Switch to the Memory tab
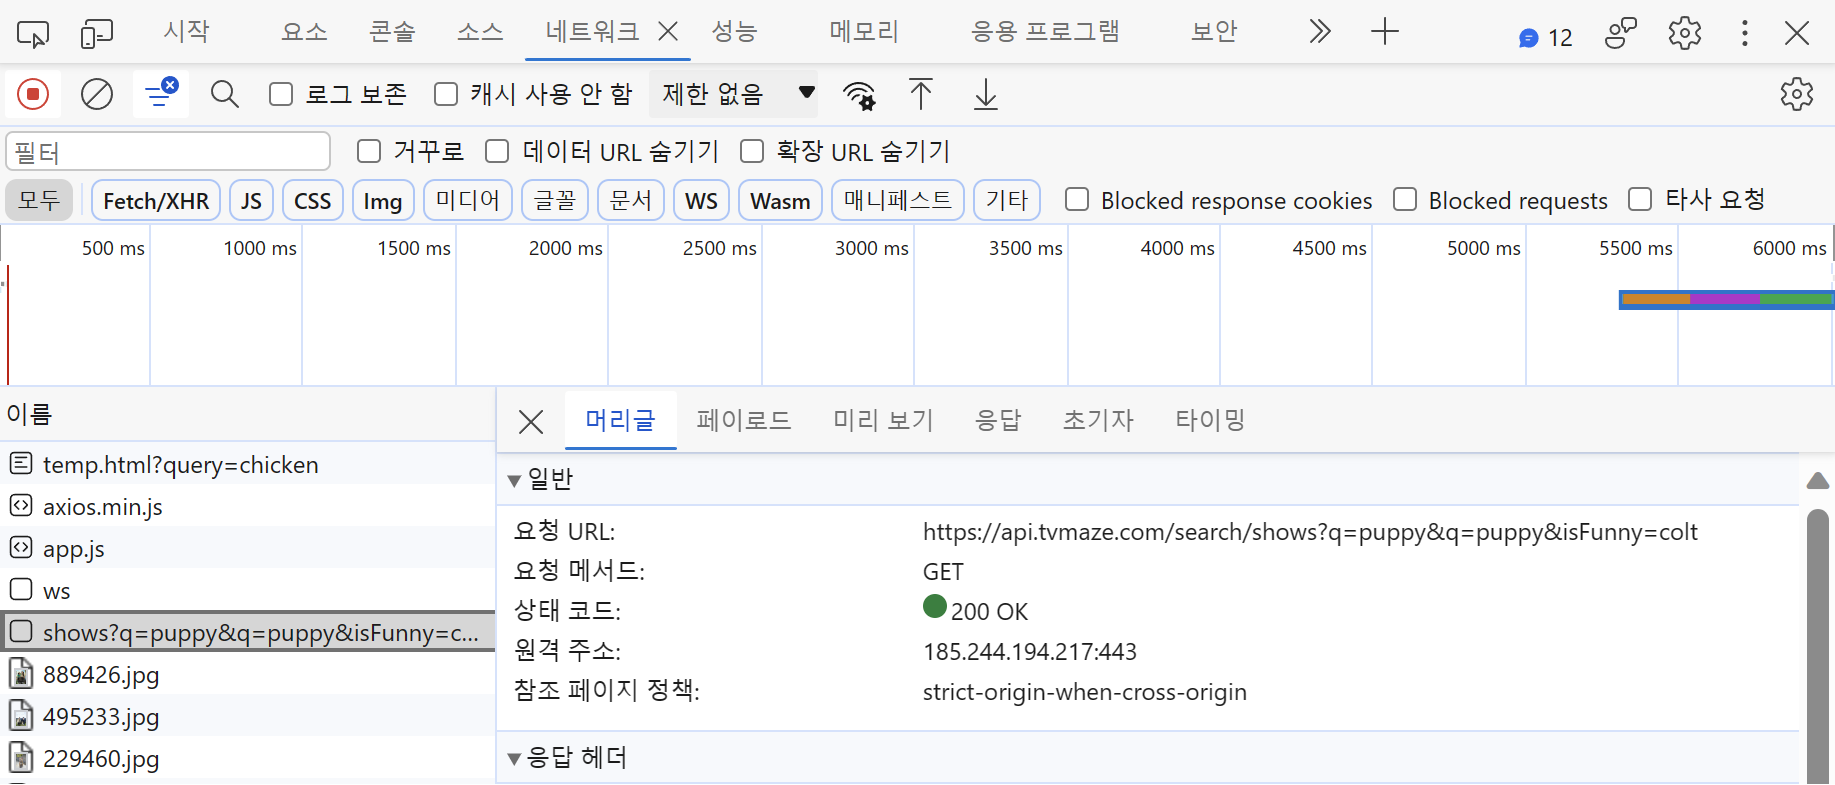The height and width of the screenshot is (785, 1835). (864, 32)
